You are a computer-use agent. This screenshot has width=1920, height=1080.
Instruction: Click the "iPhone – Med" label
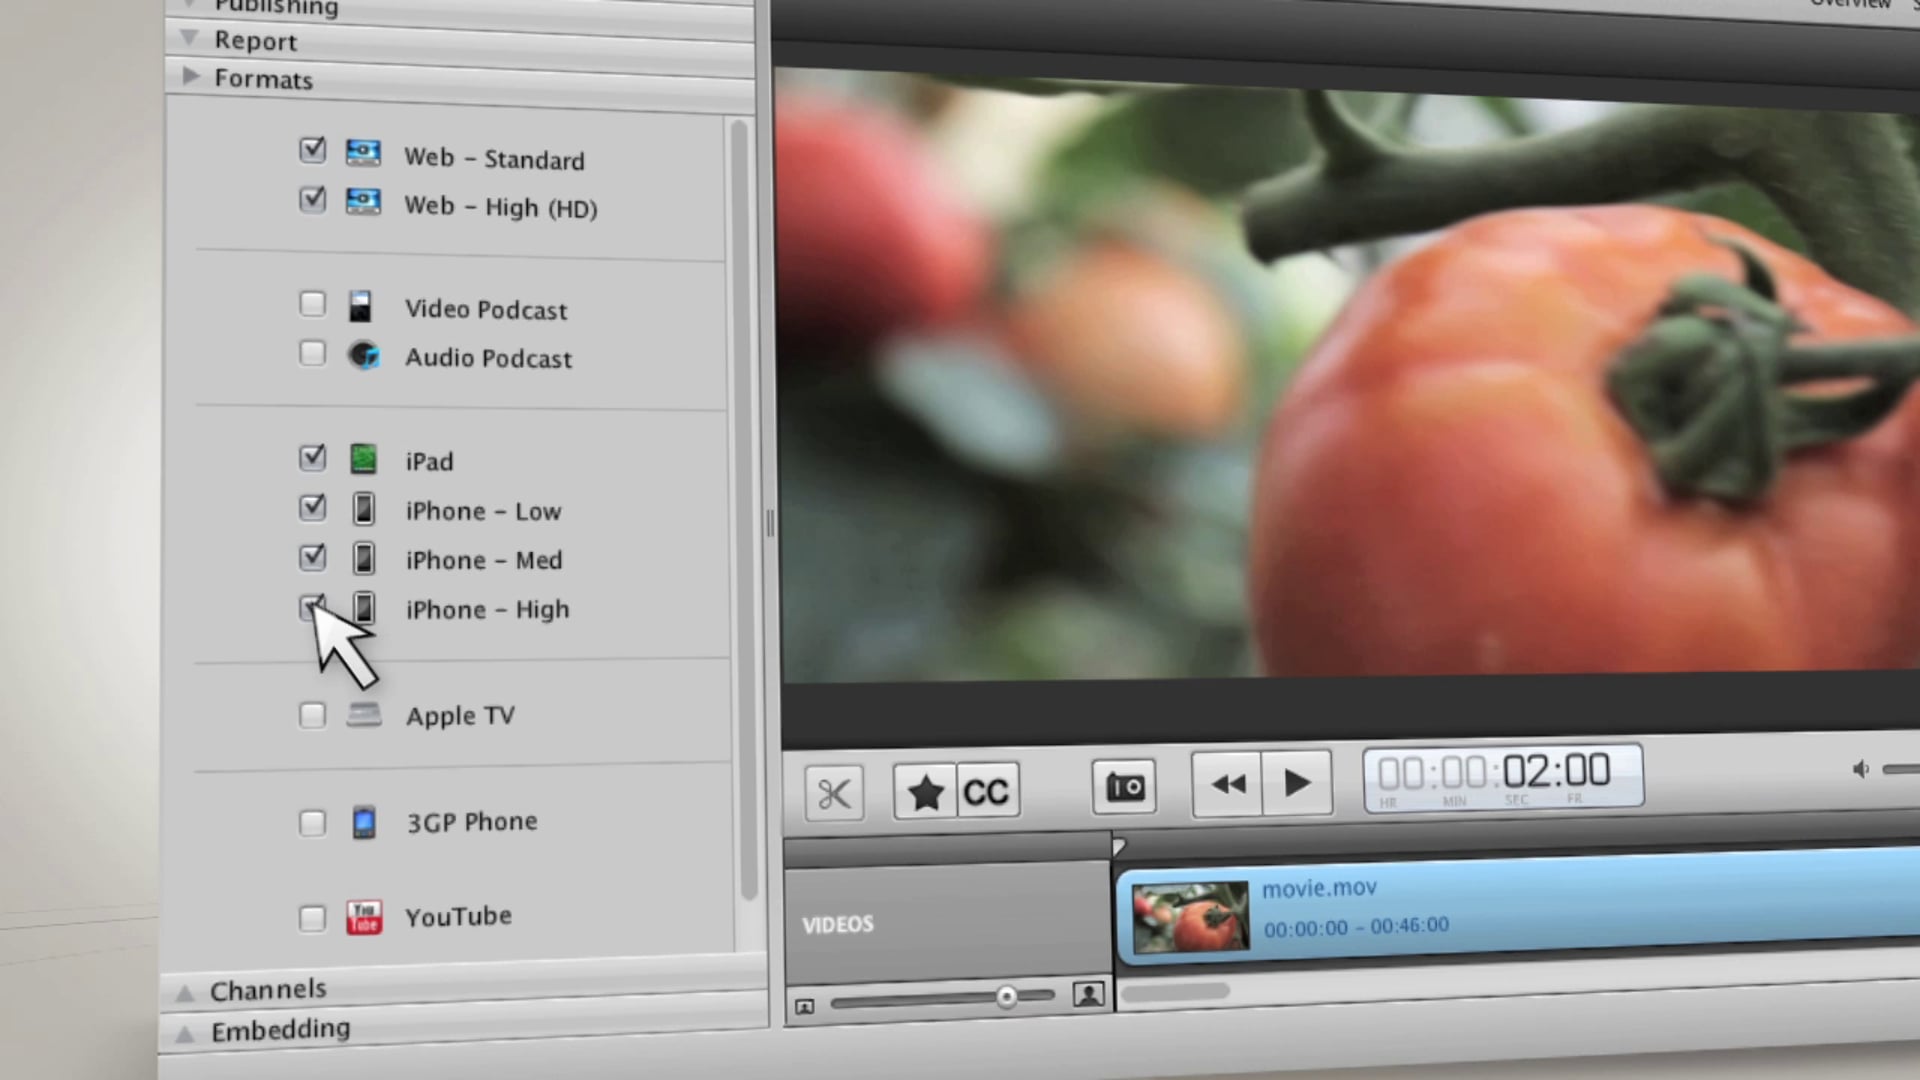point(484,560)
